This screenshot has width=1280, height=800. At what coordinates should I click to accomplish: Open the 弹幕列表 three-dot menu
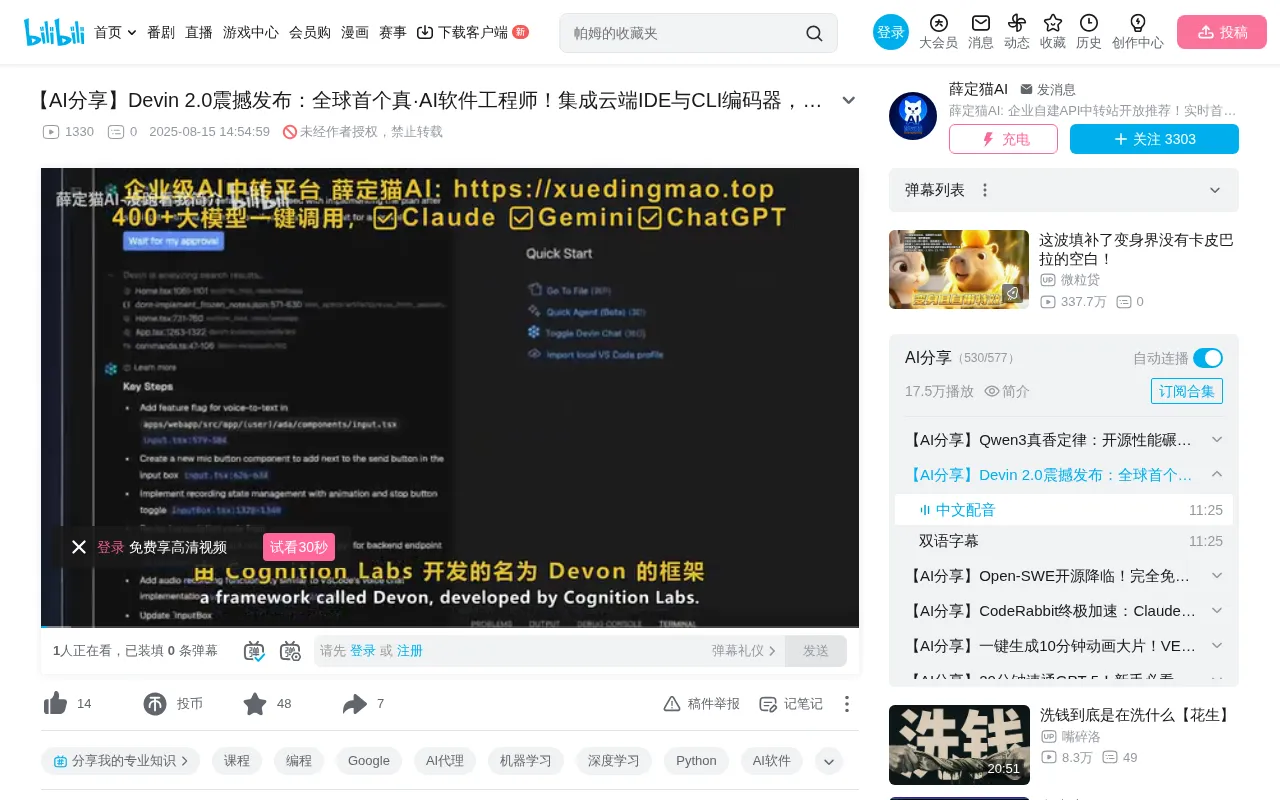pos(985,190)
